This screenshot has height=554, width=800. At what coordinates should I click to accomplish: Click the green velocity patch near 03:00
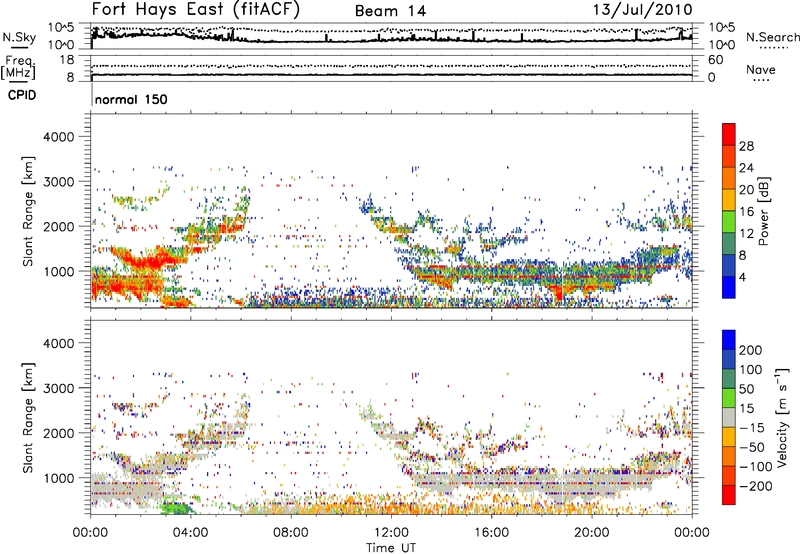point(177,508)
